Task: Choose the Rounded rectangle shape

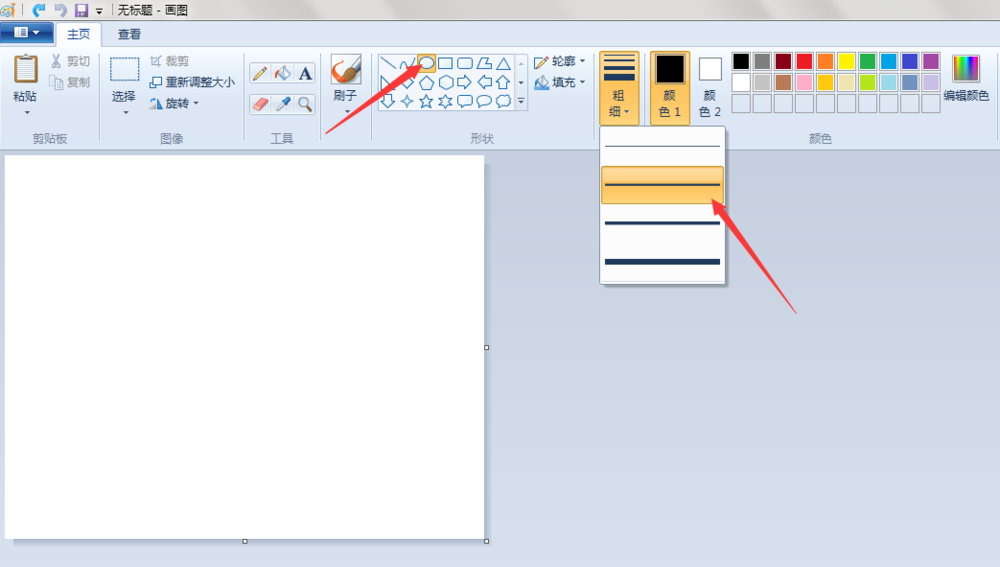Action: click(465, 63)
